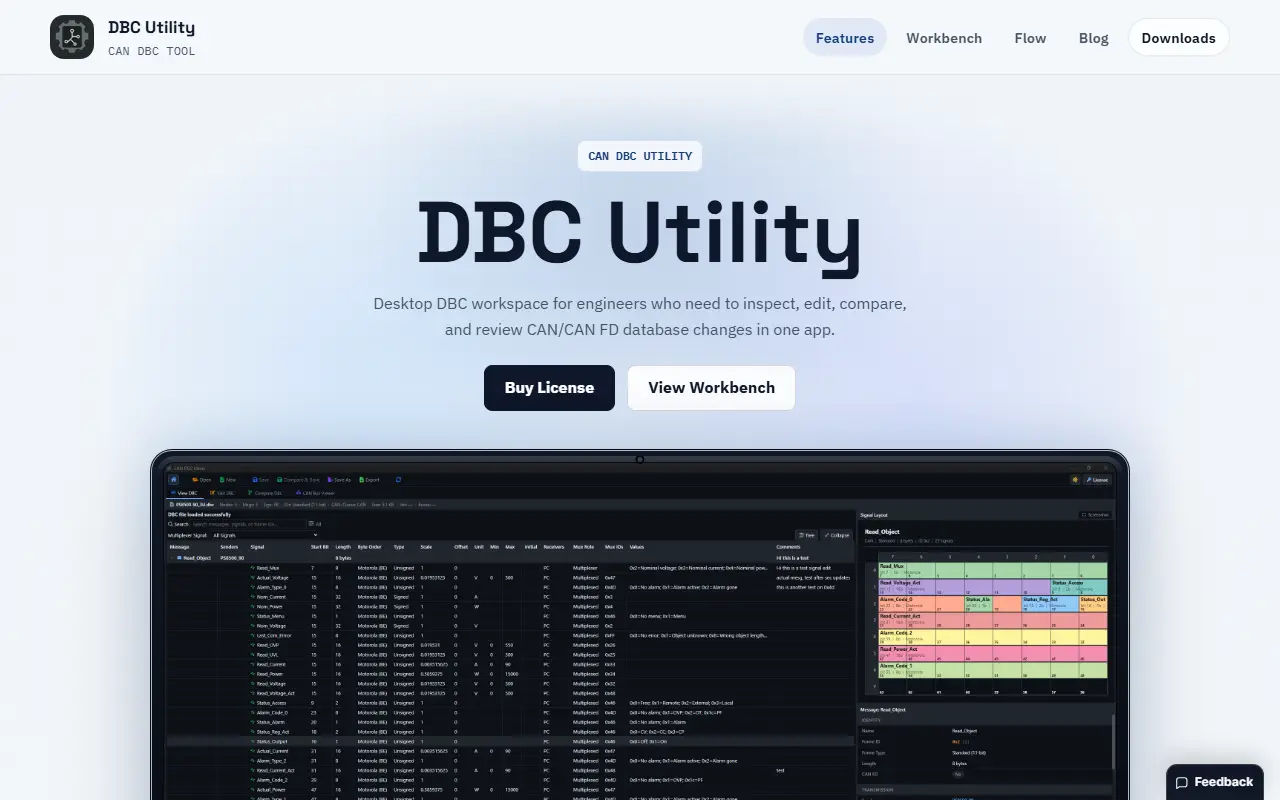
Task: Click the DBC Utility brand title link
Action: tap(151, 27)
